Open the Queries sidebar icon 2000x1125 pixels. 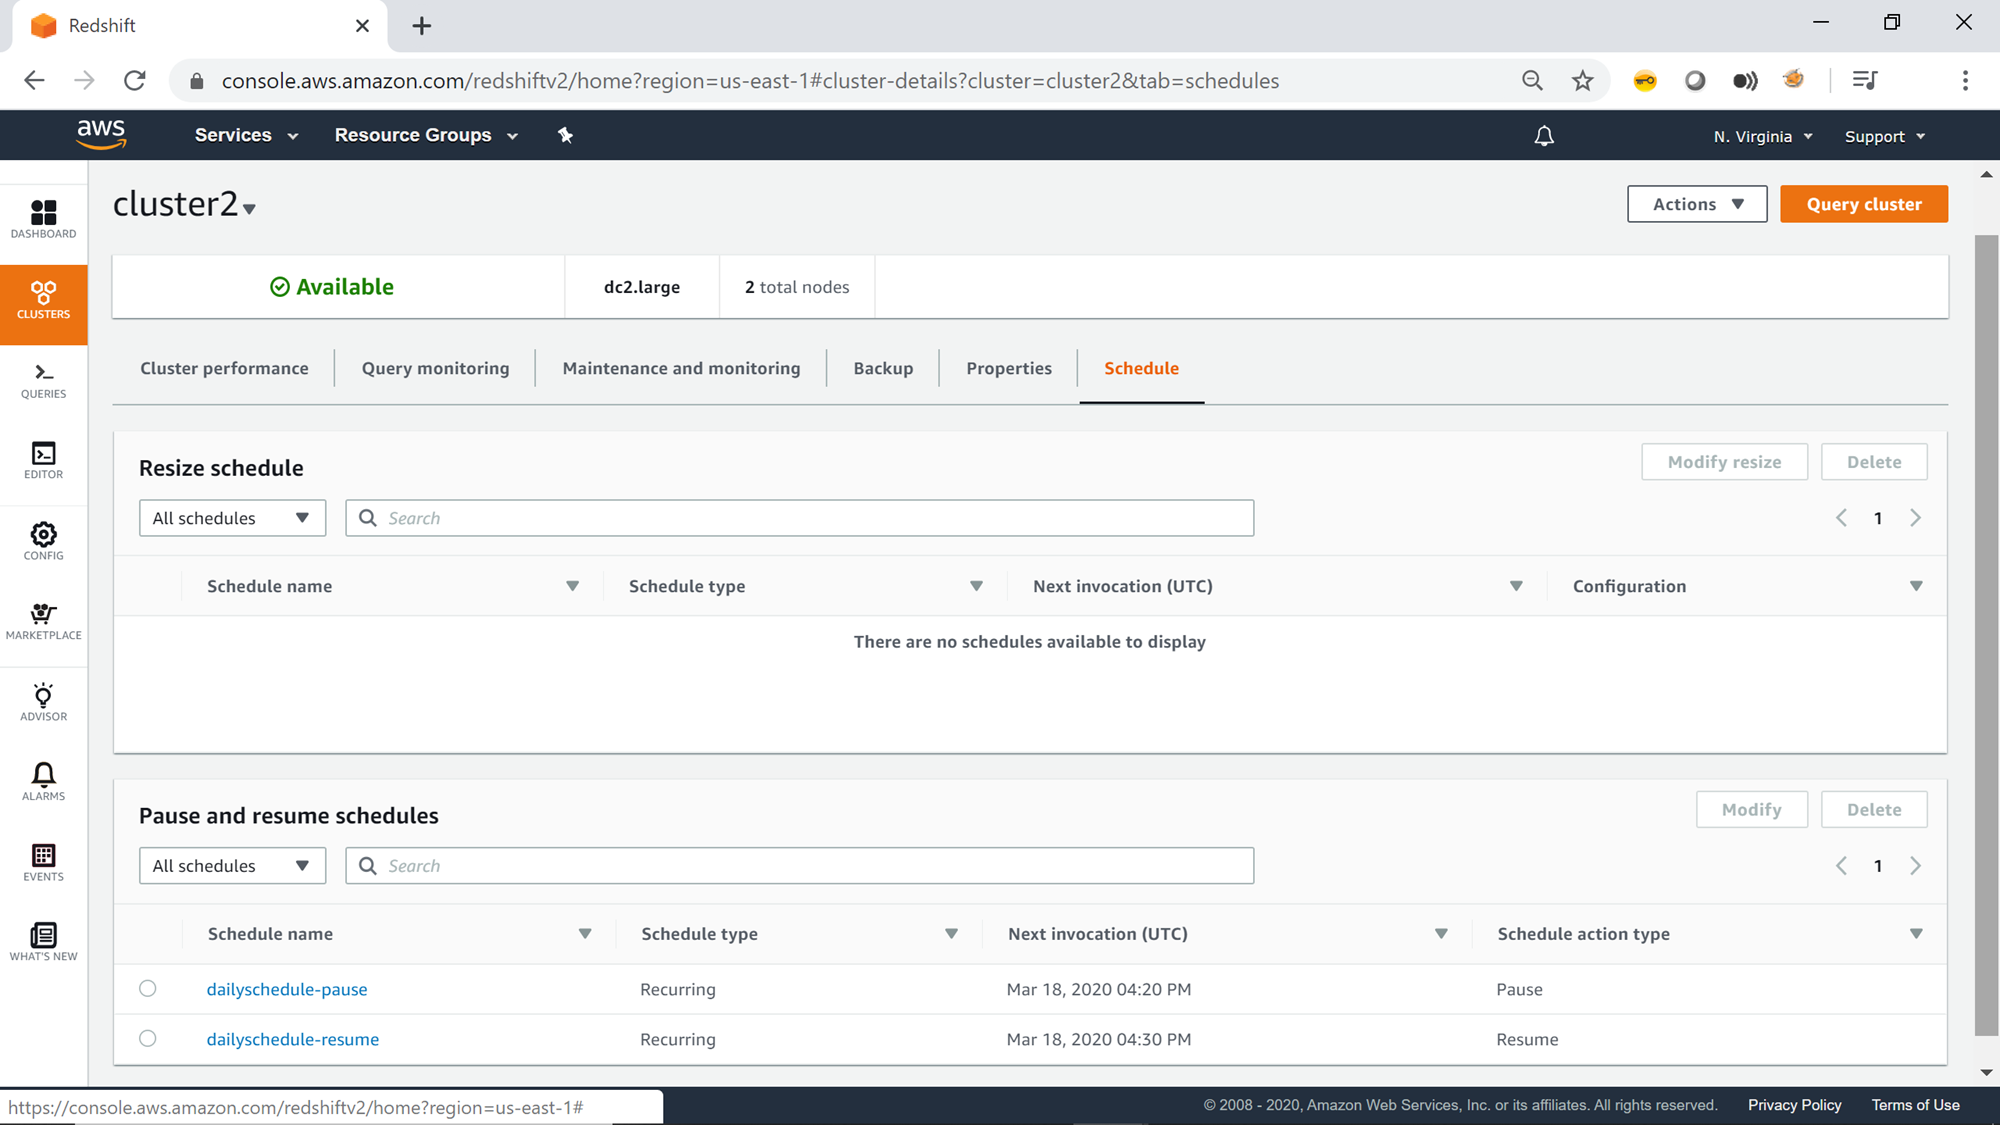[x=43, y=380]
